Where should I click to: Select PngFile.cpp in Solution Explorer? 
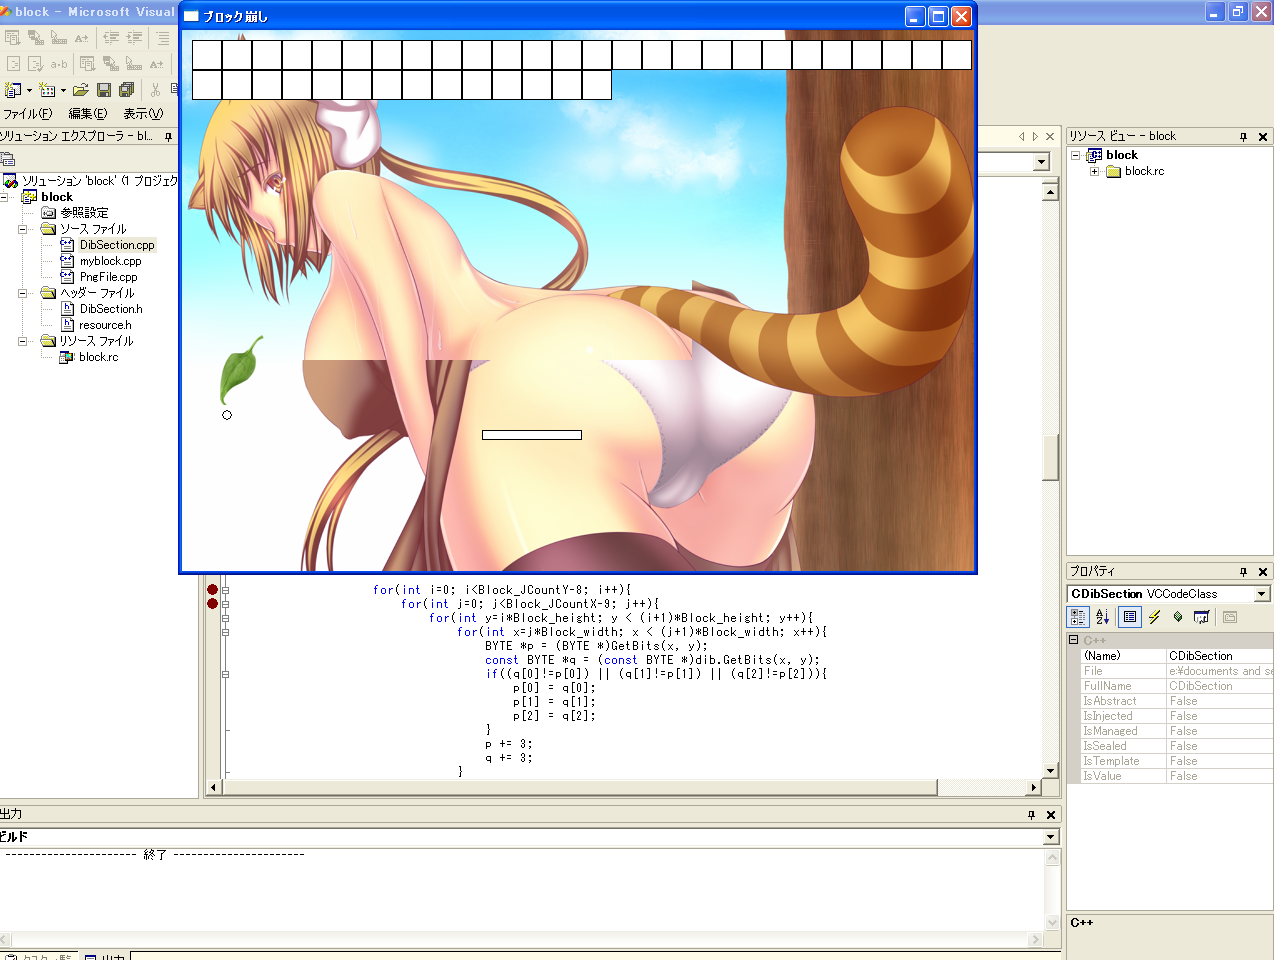[109, 277]
